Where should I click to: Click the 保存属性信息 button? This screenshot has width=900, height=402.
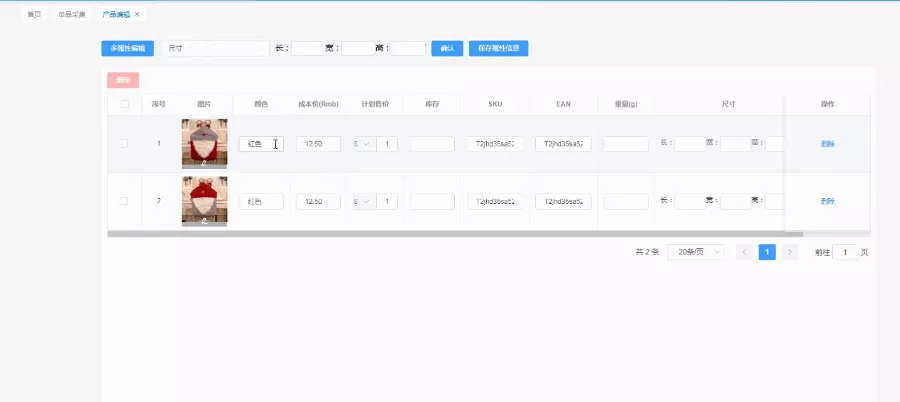(x=498, y=48)
